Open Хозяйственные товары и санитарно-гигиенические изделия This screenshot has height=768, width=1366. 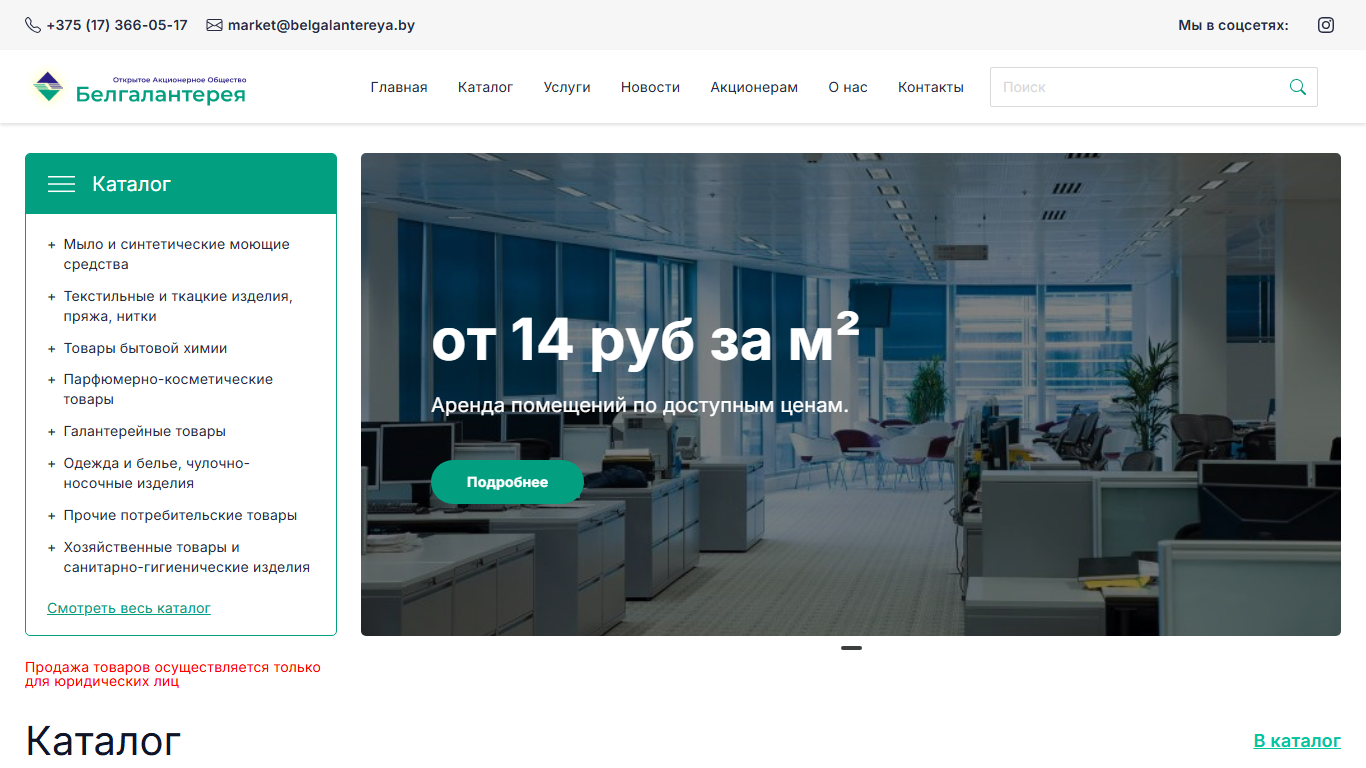point(187,557)
